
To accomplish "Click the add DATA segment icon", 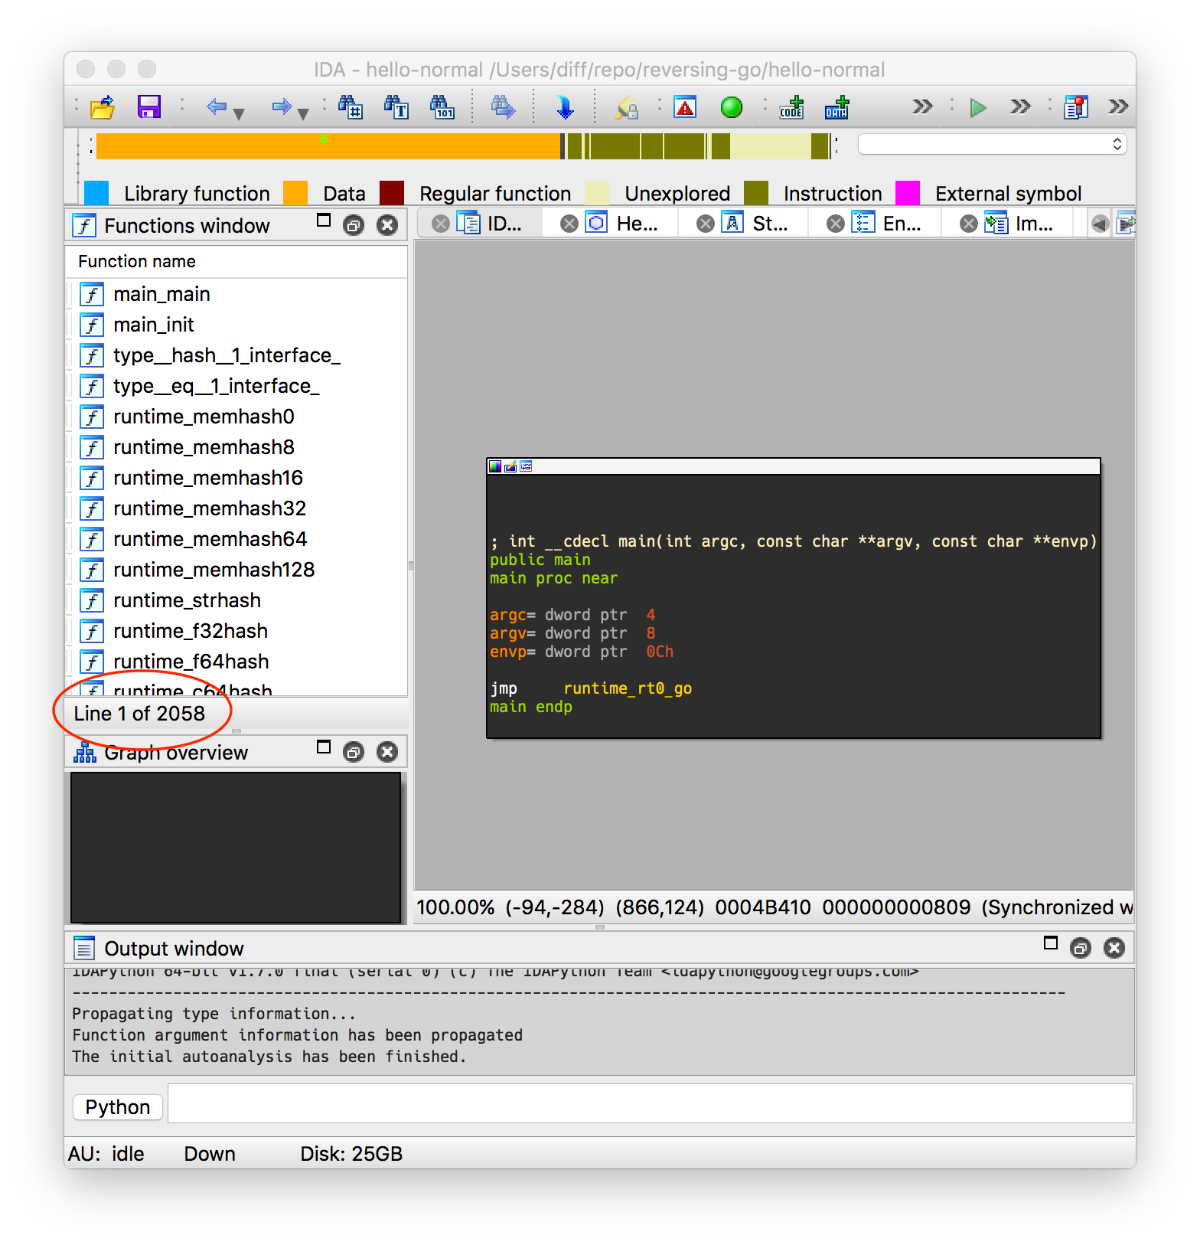I will point(837,107).
